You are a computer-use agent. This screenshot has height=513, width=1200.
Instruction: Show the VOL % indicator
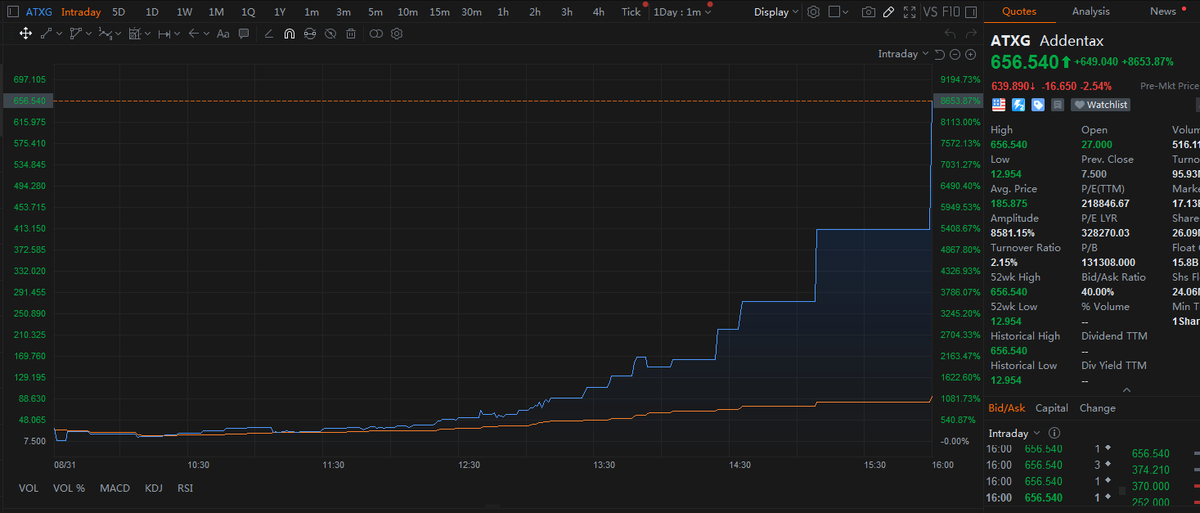69,488
